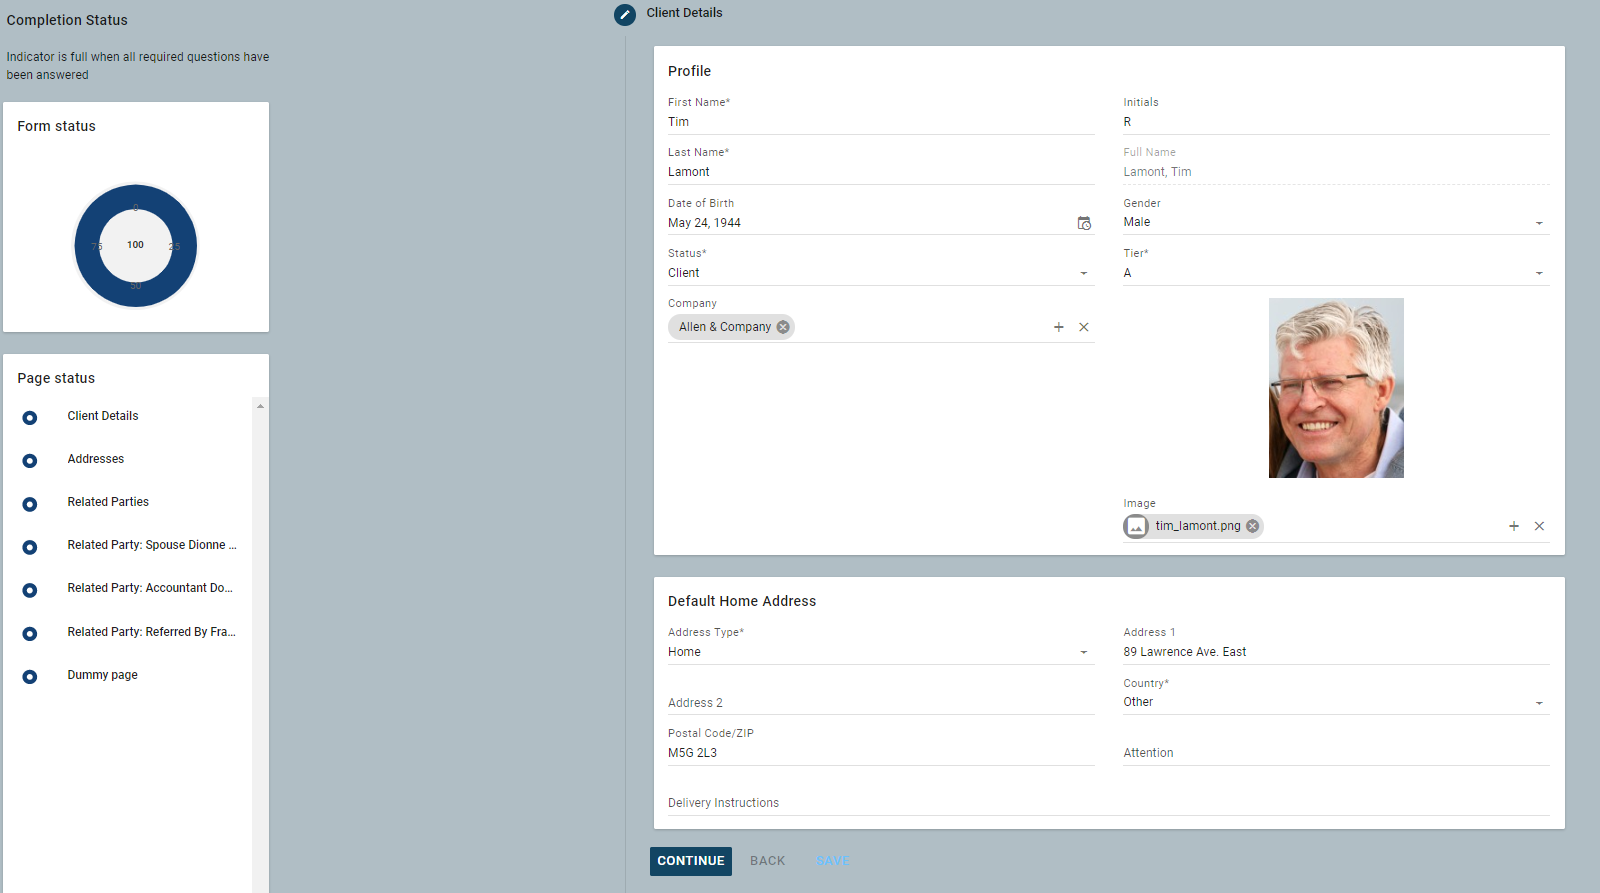Open Related Party: Spouse Dionne page

pyautogui.click(x=151, y=545)
